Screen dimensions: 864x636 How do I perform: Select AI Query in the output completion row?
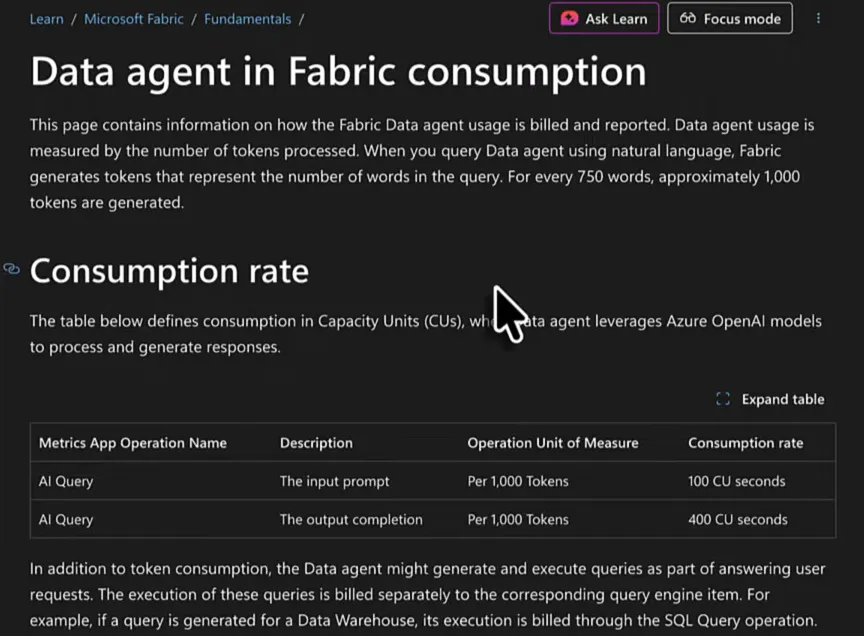pos(66,520)
